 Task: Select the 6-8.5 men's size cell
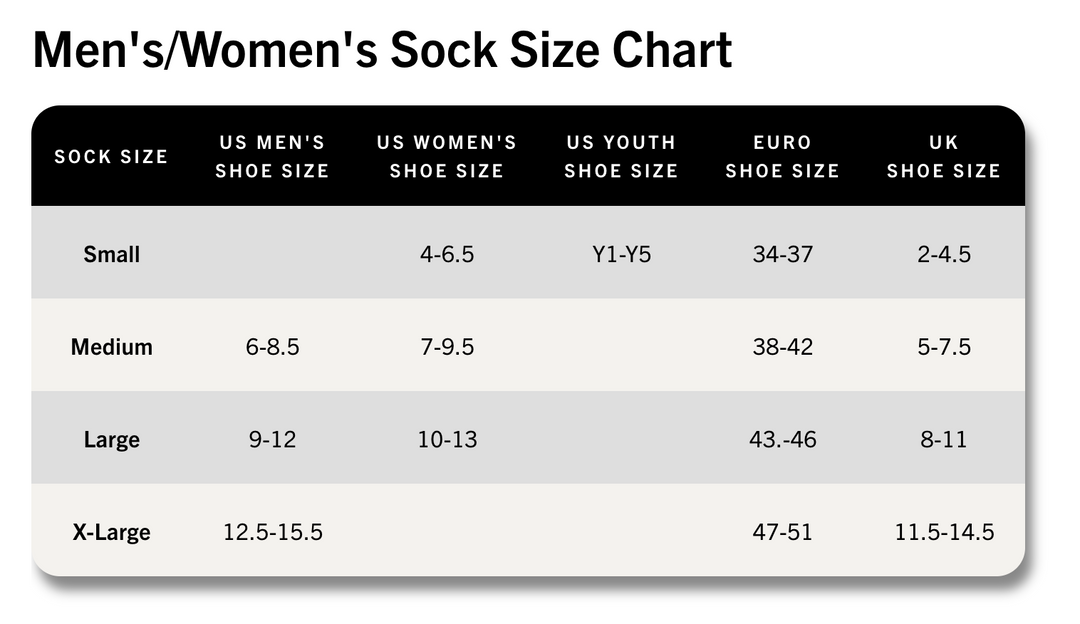click(272, 347)
